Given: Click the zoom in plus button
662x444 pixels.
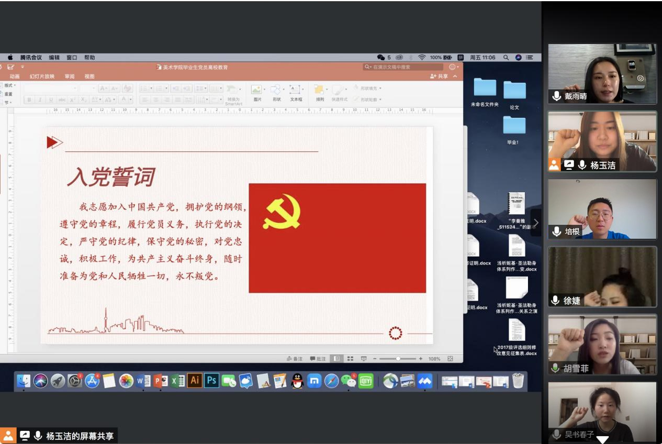Looking at the screenshot, I should pos(421,359).
